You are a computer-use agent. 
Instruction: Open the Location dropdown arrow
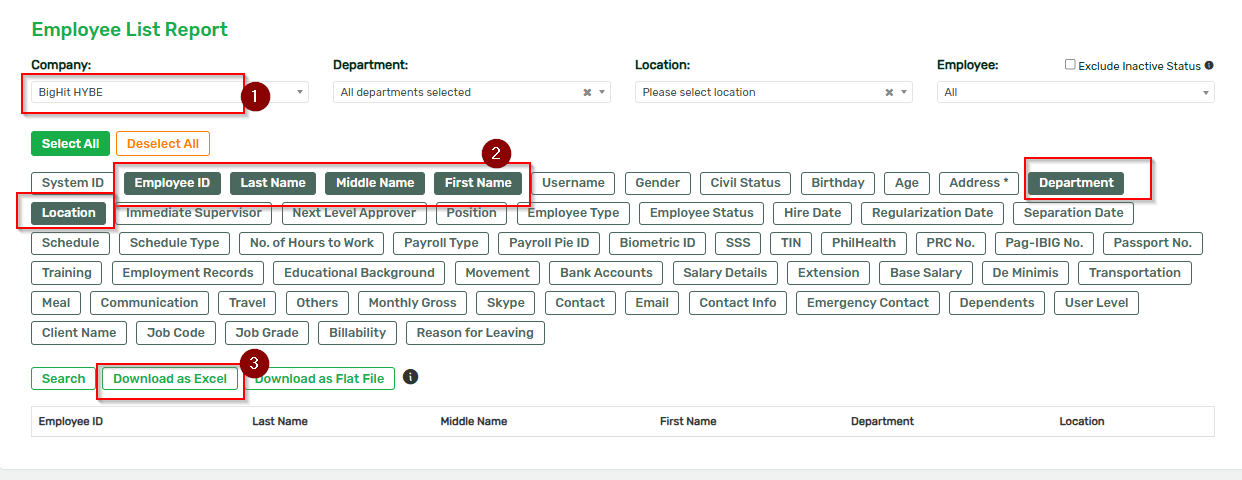coord(904,92)
